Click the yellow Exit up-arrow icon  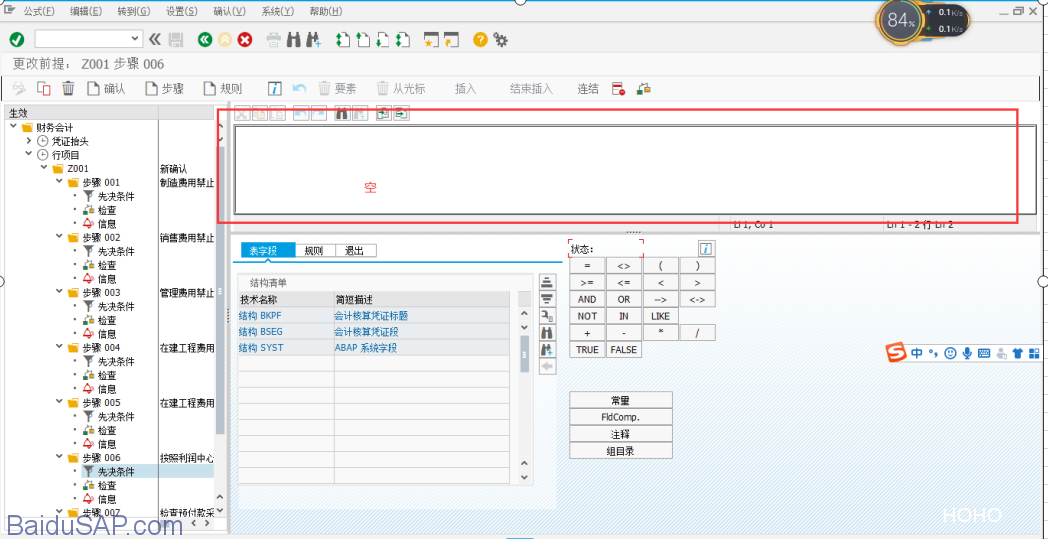(225, 40)
